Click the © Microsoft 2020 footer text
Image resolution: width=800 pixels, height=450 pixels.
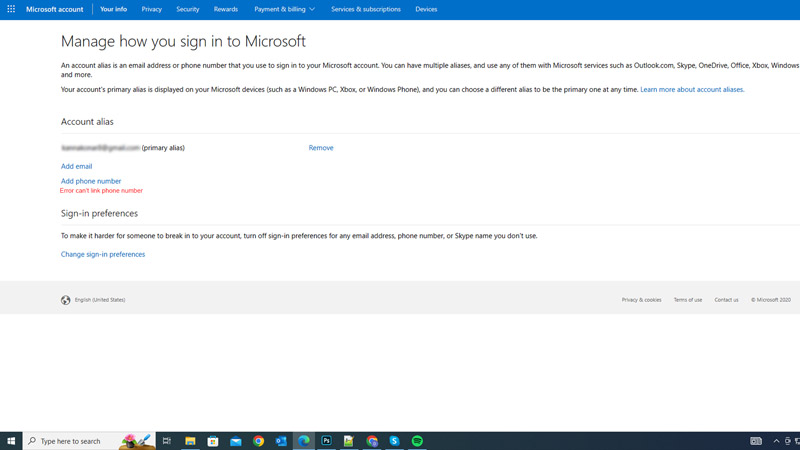770,300
